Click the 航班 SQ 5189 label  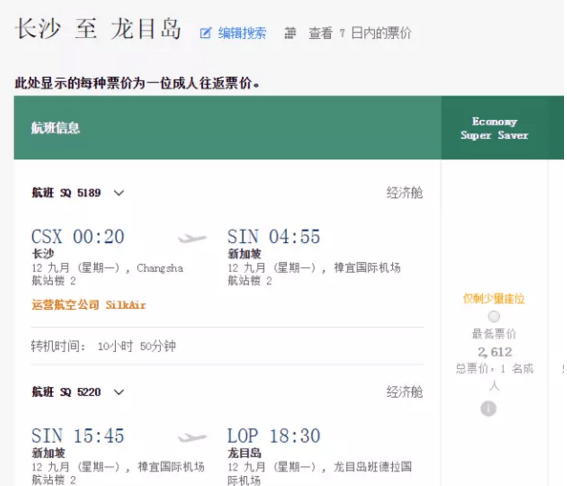coord(66,193)
